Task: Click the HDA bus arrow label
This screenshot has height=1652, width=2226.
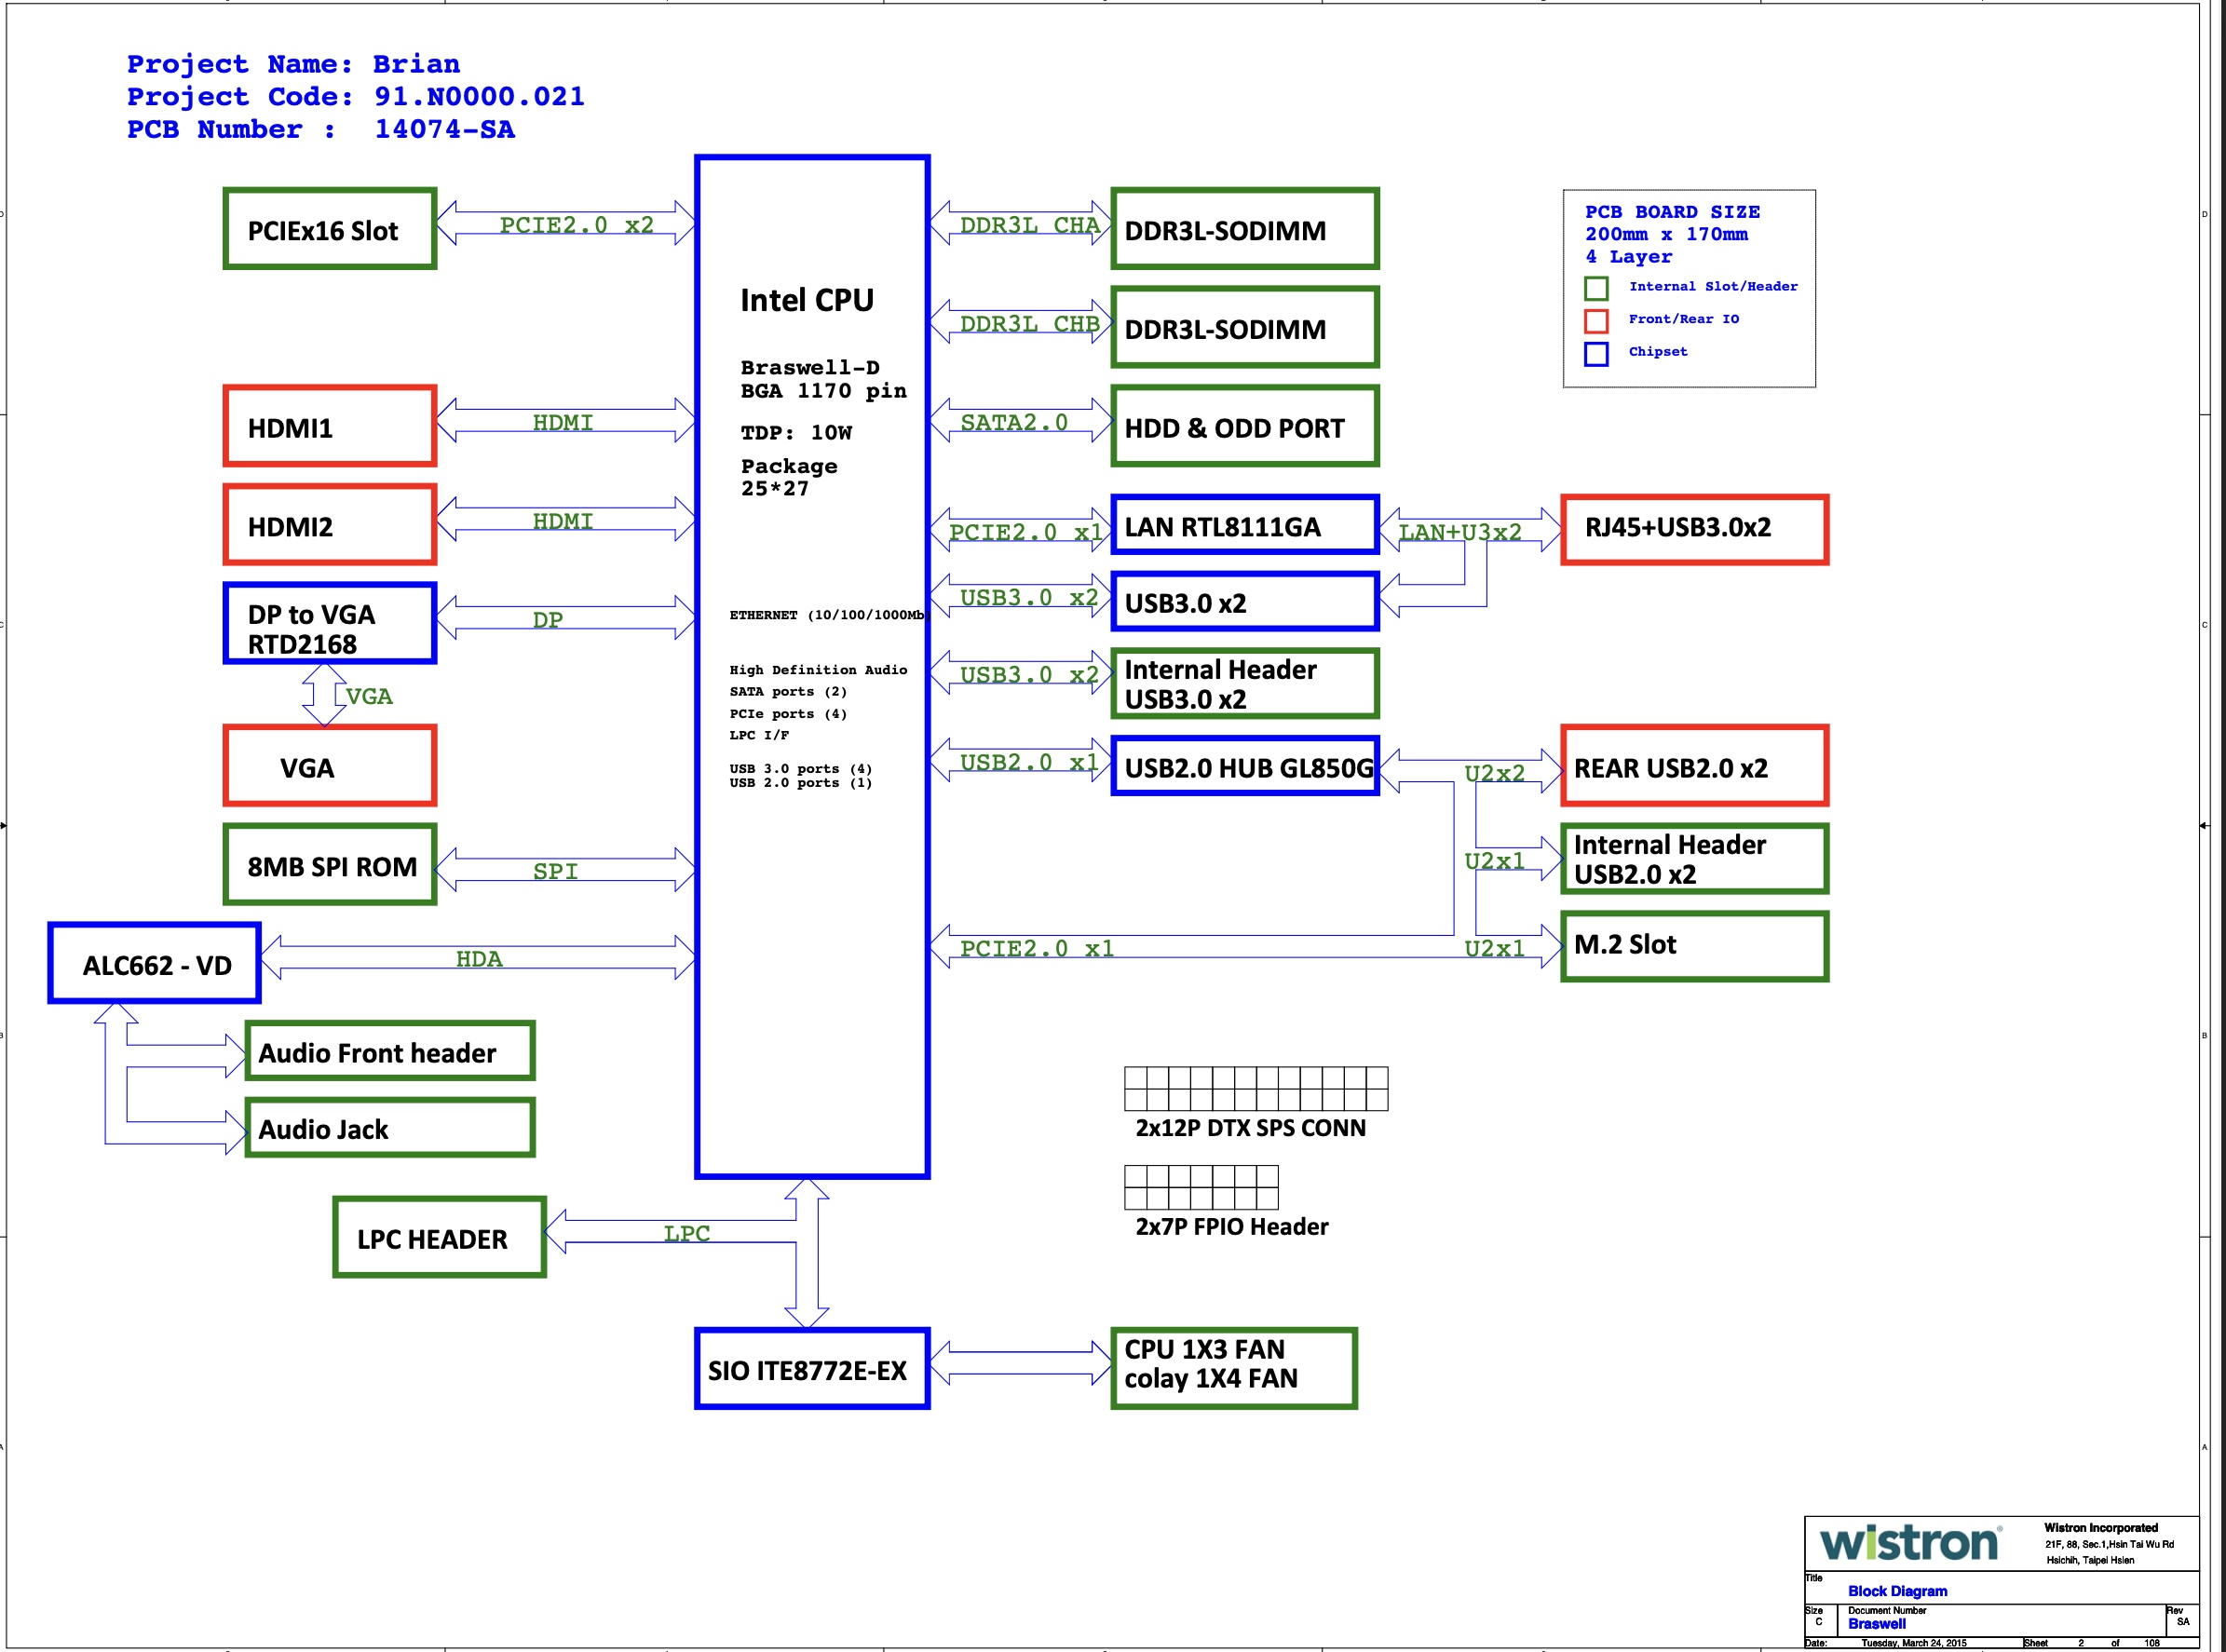Action: (x=478, y=958)
